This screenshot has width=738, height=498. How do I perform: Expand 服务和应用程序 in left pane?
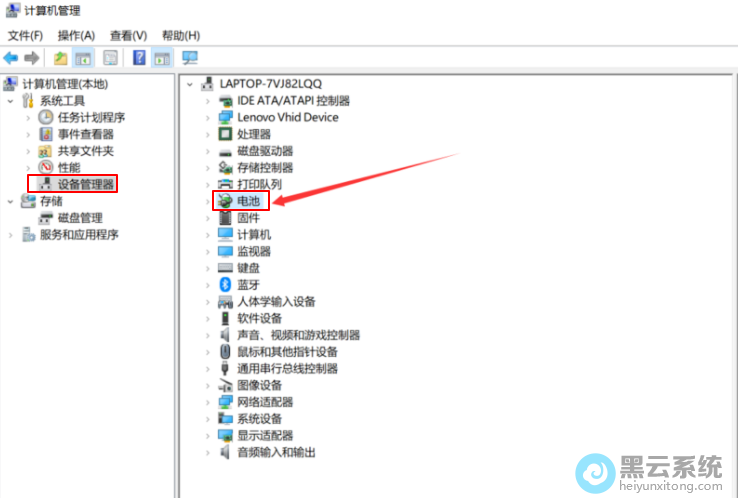pos(11,235)
